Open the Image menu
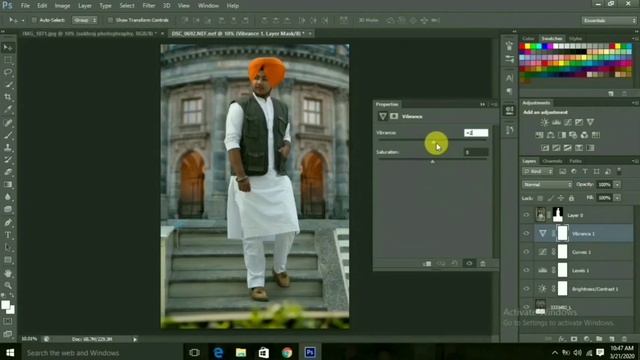Image resolution: width=640 pixels, height=360 pixels. click(x=62, y=6)
